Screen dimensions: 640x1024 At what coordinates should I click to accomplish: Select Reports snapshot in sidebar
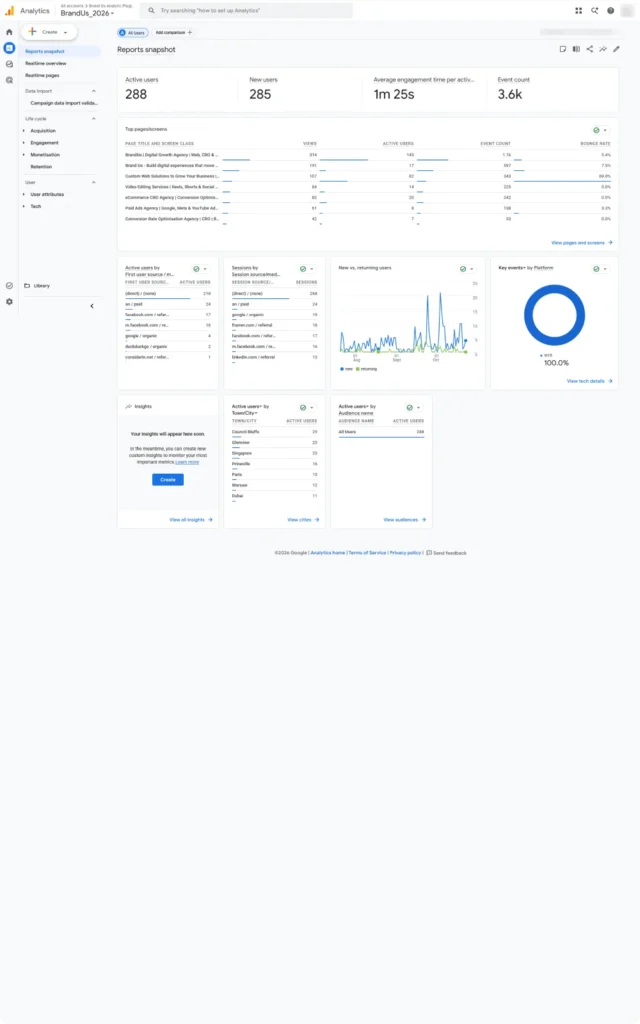(x=60, y=51)
